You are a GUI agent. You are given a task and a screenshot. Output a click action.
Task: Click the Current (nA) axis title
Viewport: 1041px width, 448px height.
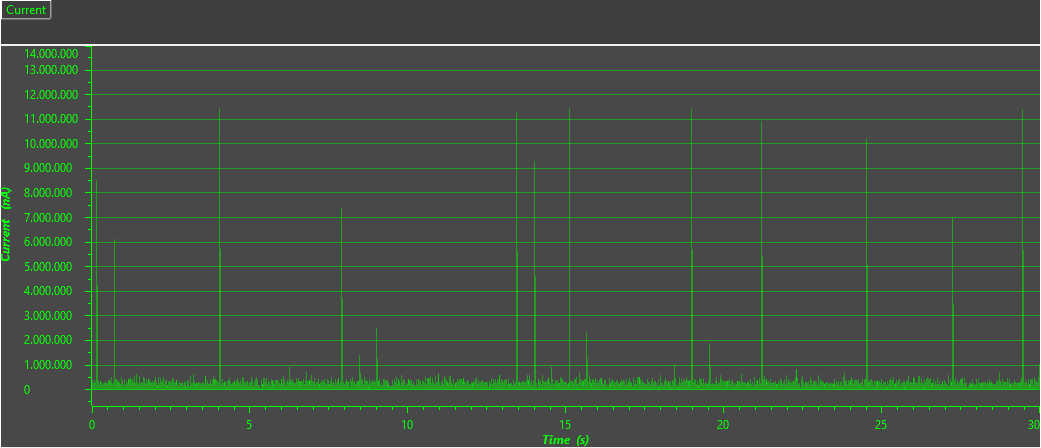click(8, 224)
